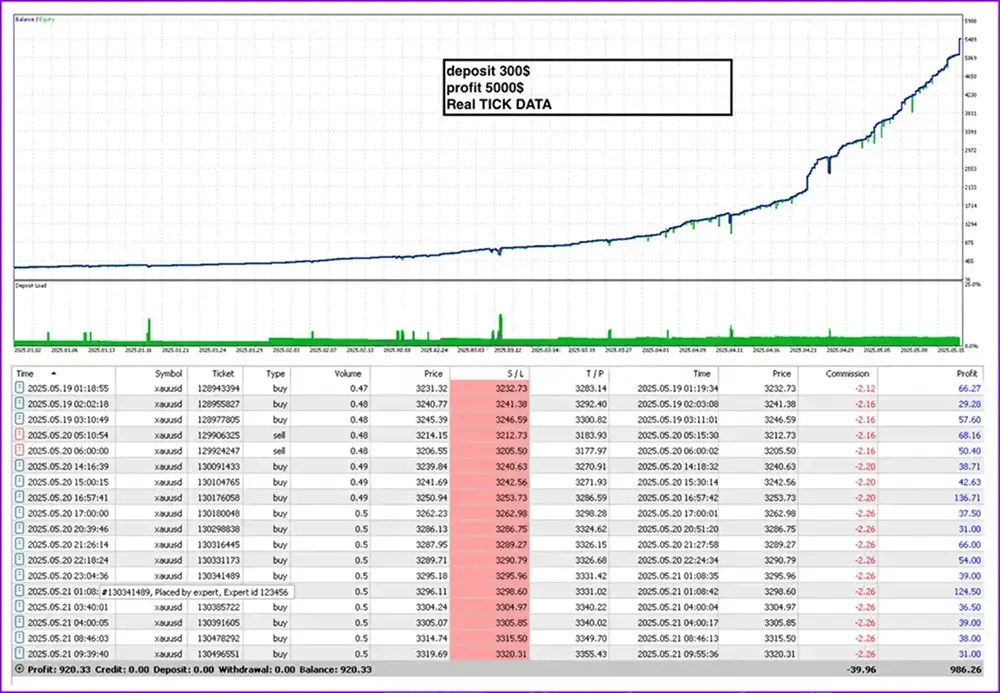
Task: Click the buy icon on 2025.05.19 02:02:18 row
Action: click(x=19, y=404)
